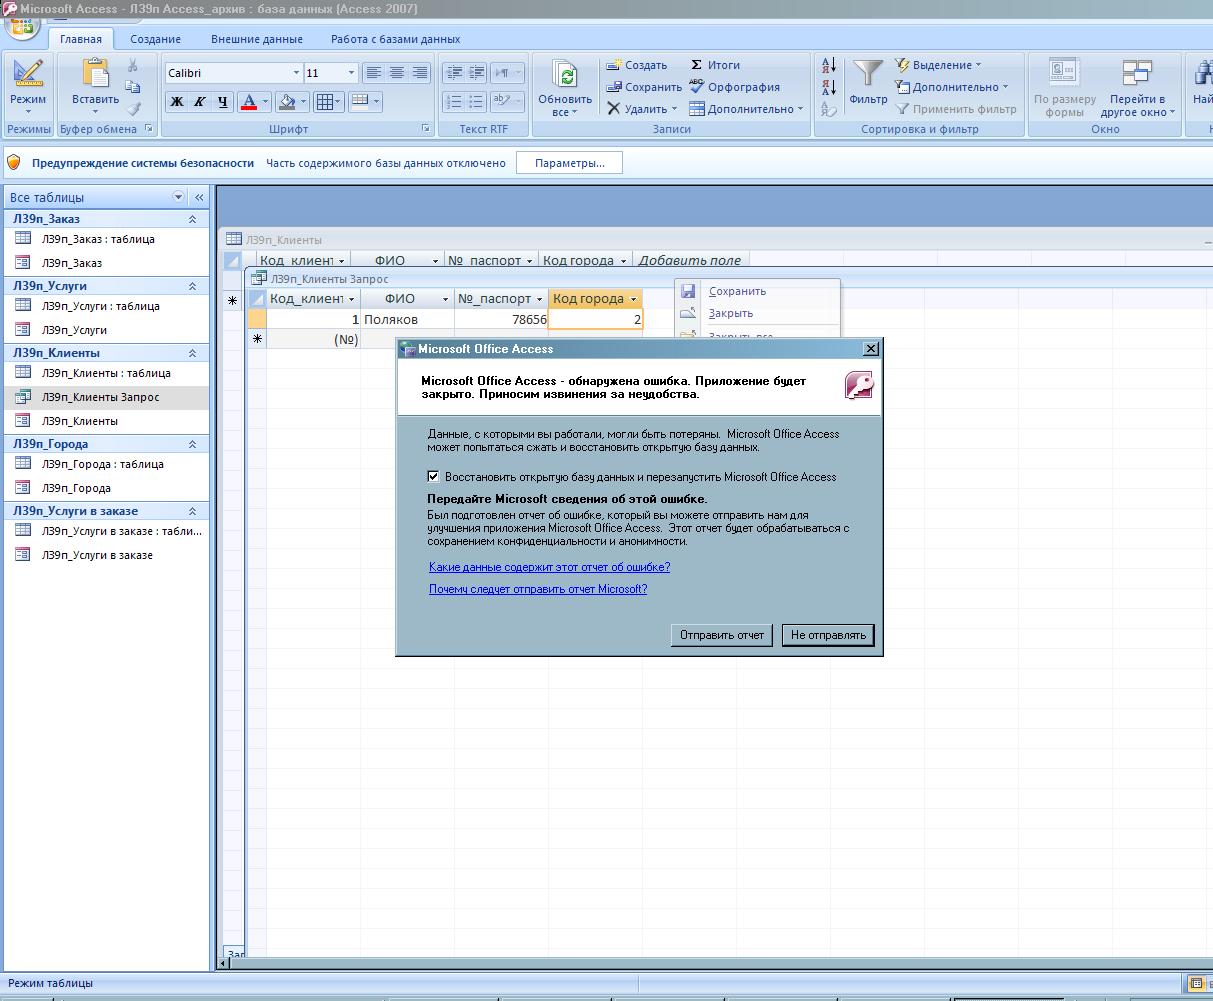Collapse the Л39п_Города group
Viewport: 1213px width, 1001px height.
(193, 444)
